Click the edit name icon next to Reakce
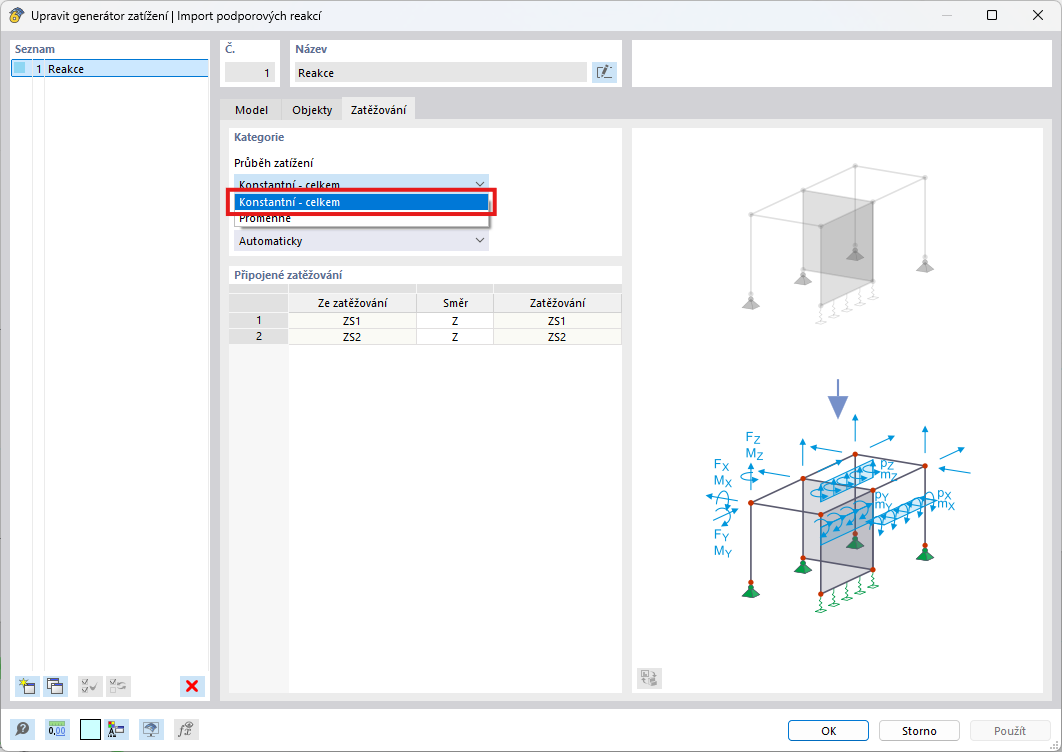 603,72
